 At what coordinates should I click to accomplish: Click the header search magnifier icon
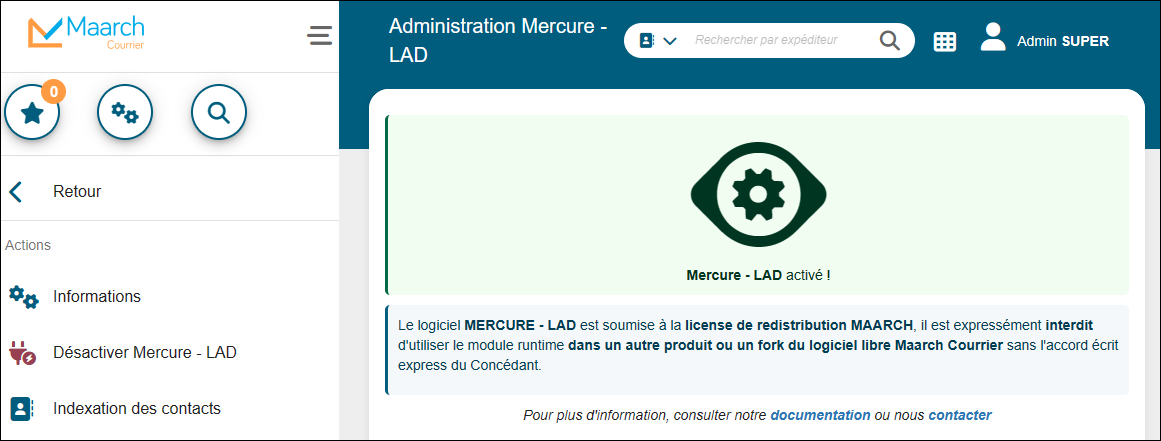pos(889,40)
